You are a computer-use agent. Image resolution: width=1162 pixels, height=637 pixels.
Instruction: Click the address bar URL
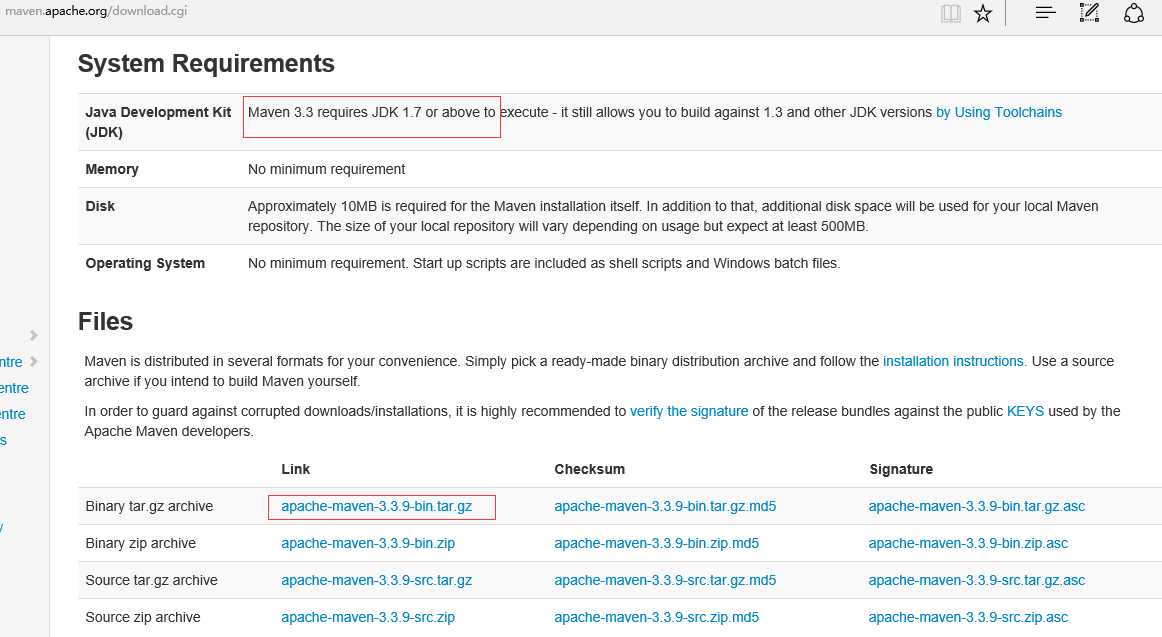point(96,11)
